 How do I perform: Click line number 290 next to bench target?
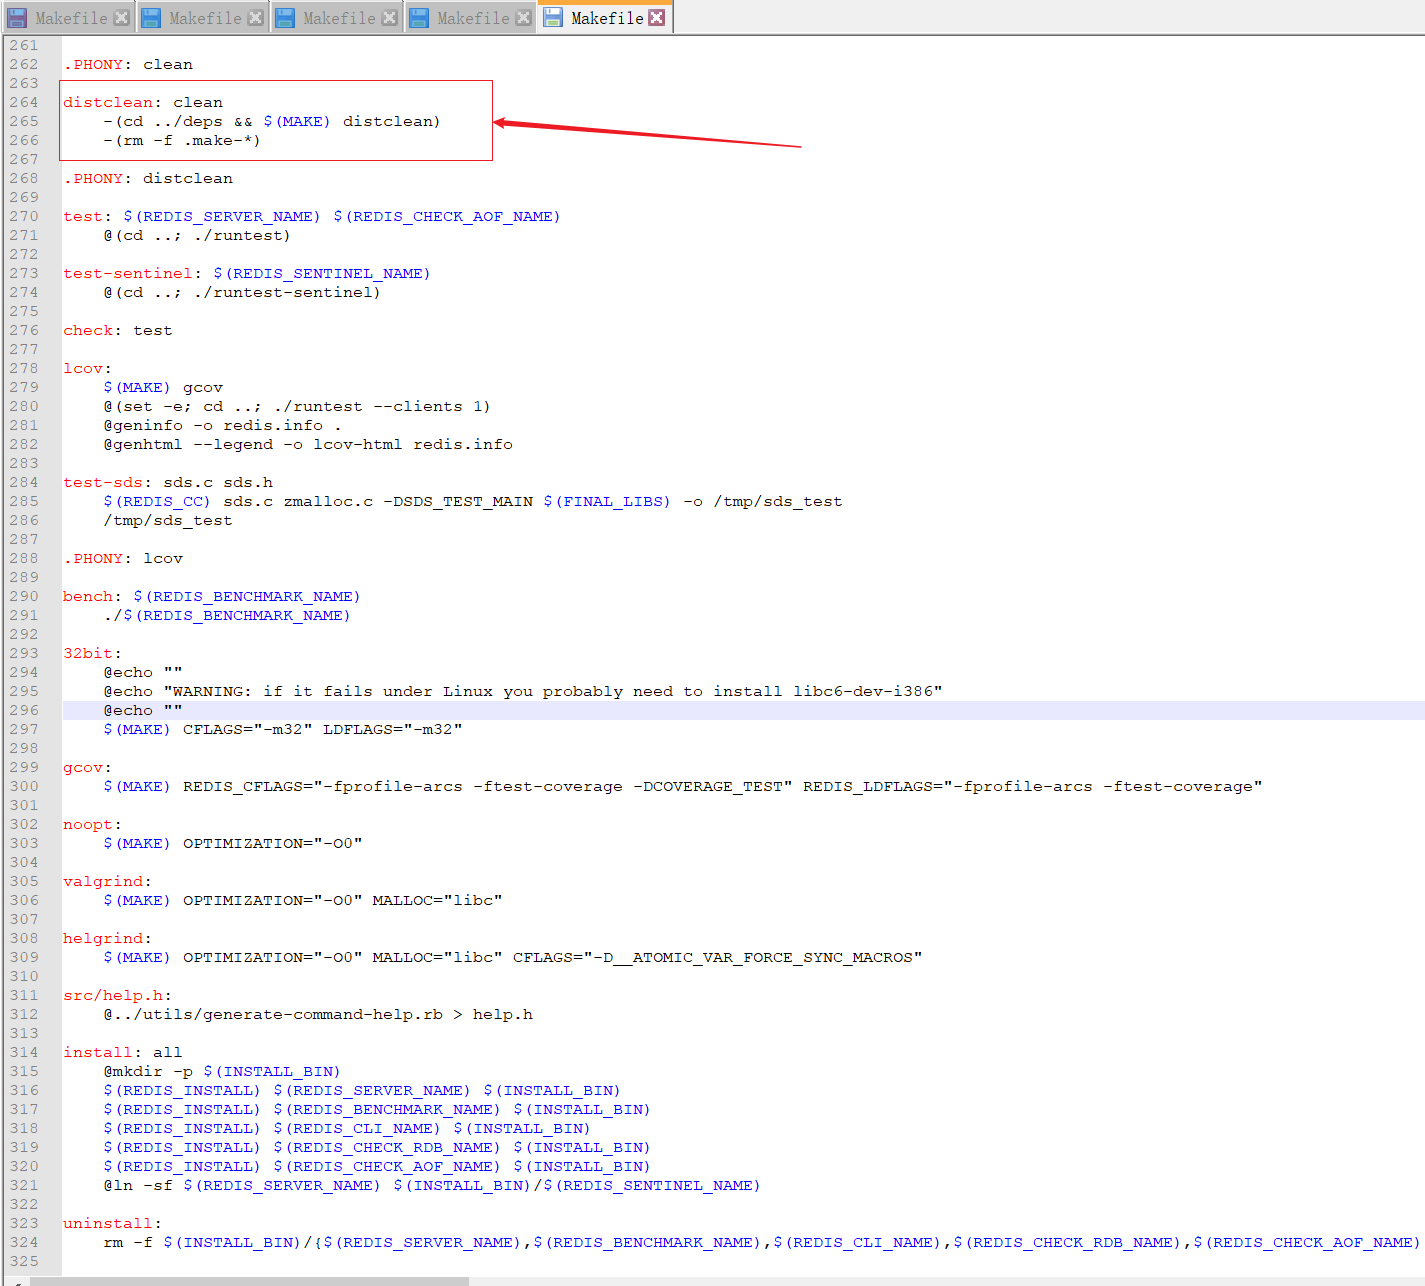click(x=24, y=596)
